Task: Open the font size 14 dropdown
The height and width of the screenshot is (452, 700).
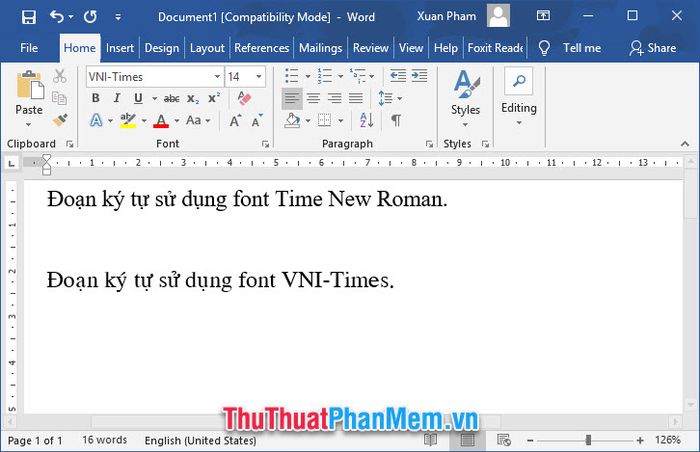Action: coord(258,77)
